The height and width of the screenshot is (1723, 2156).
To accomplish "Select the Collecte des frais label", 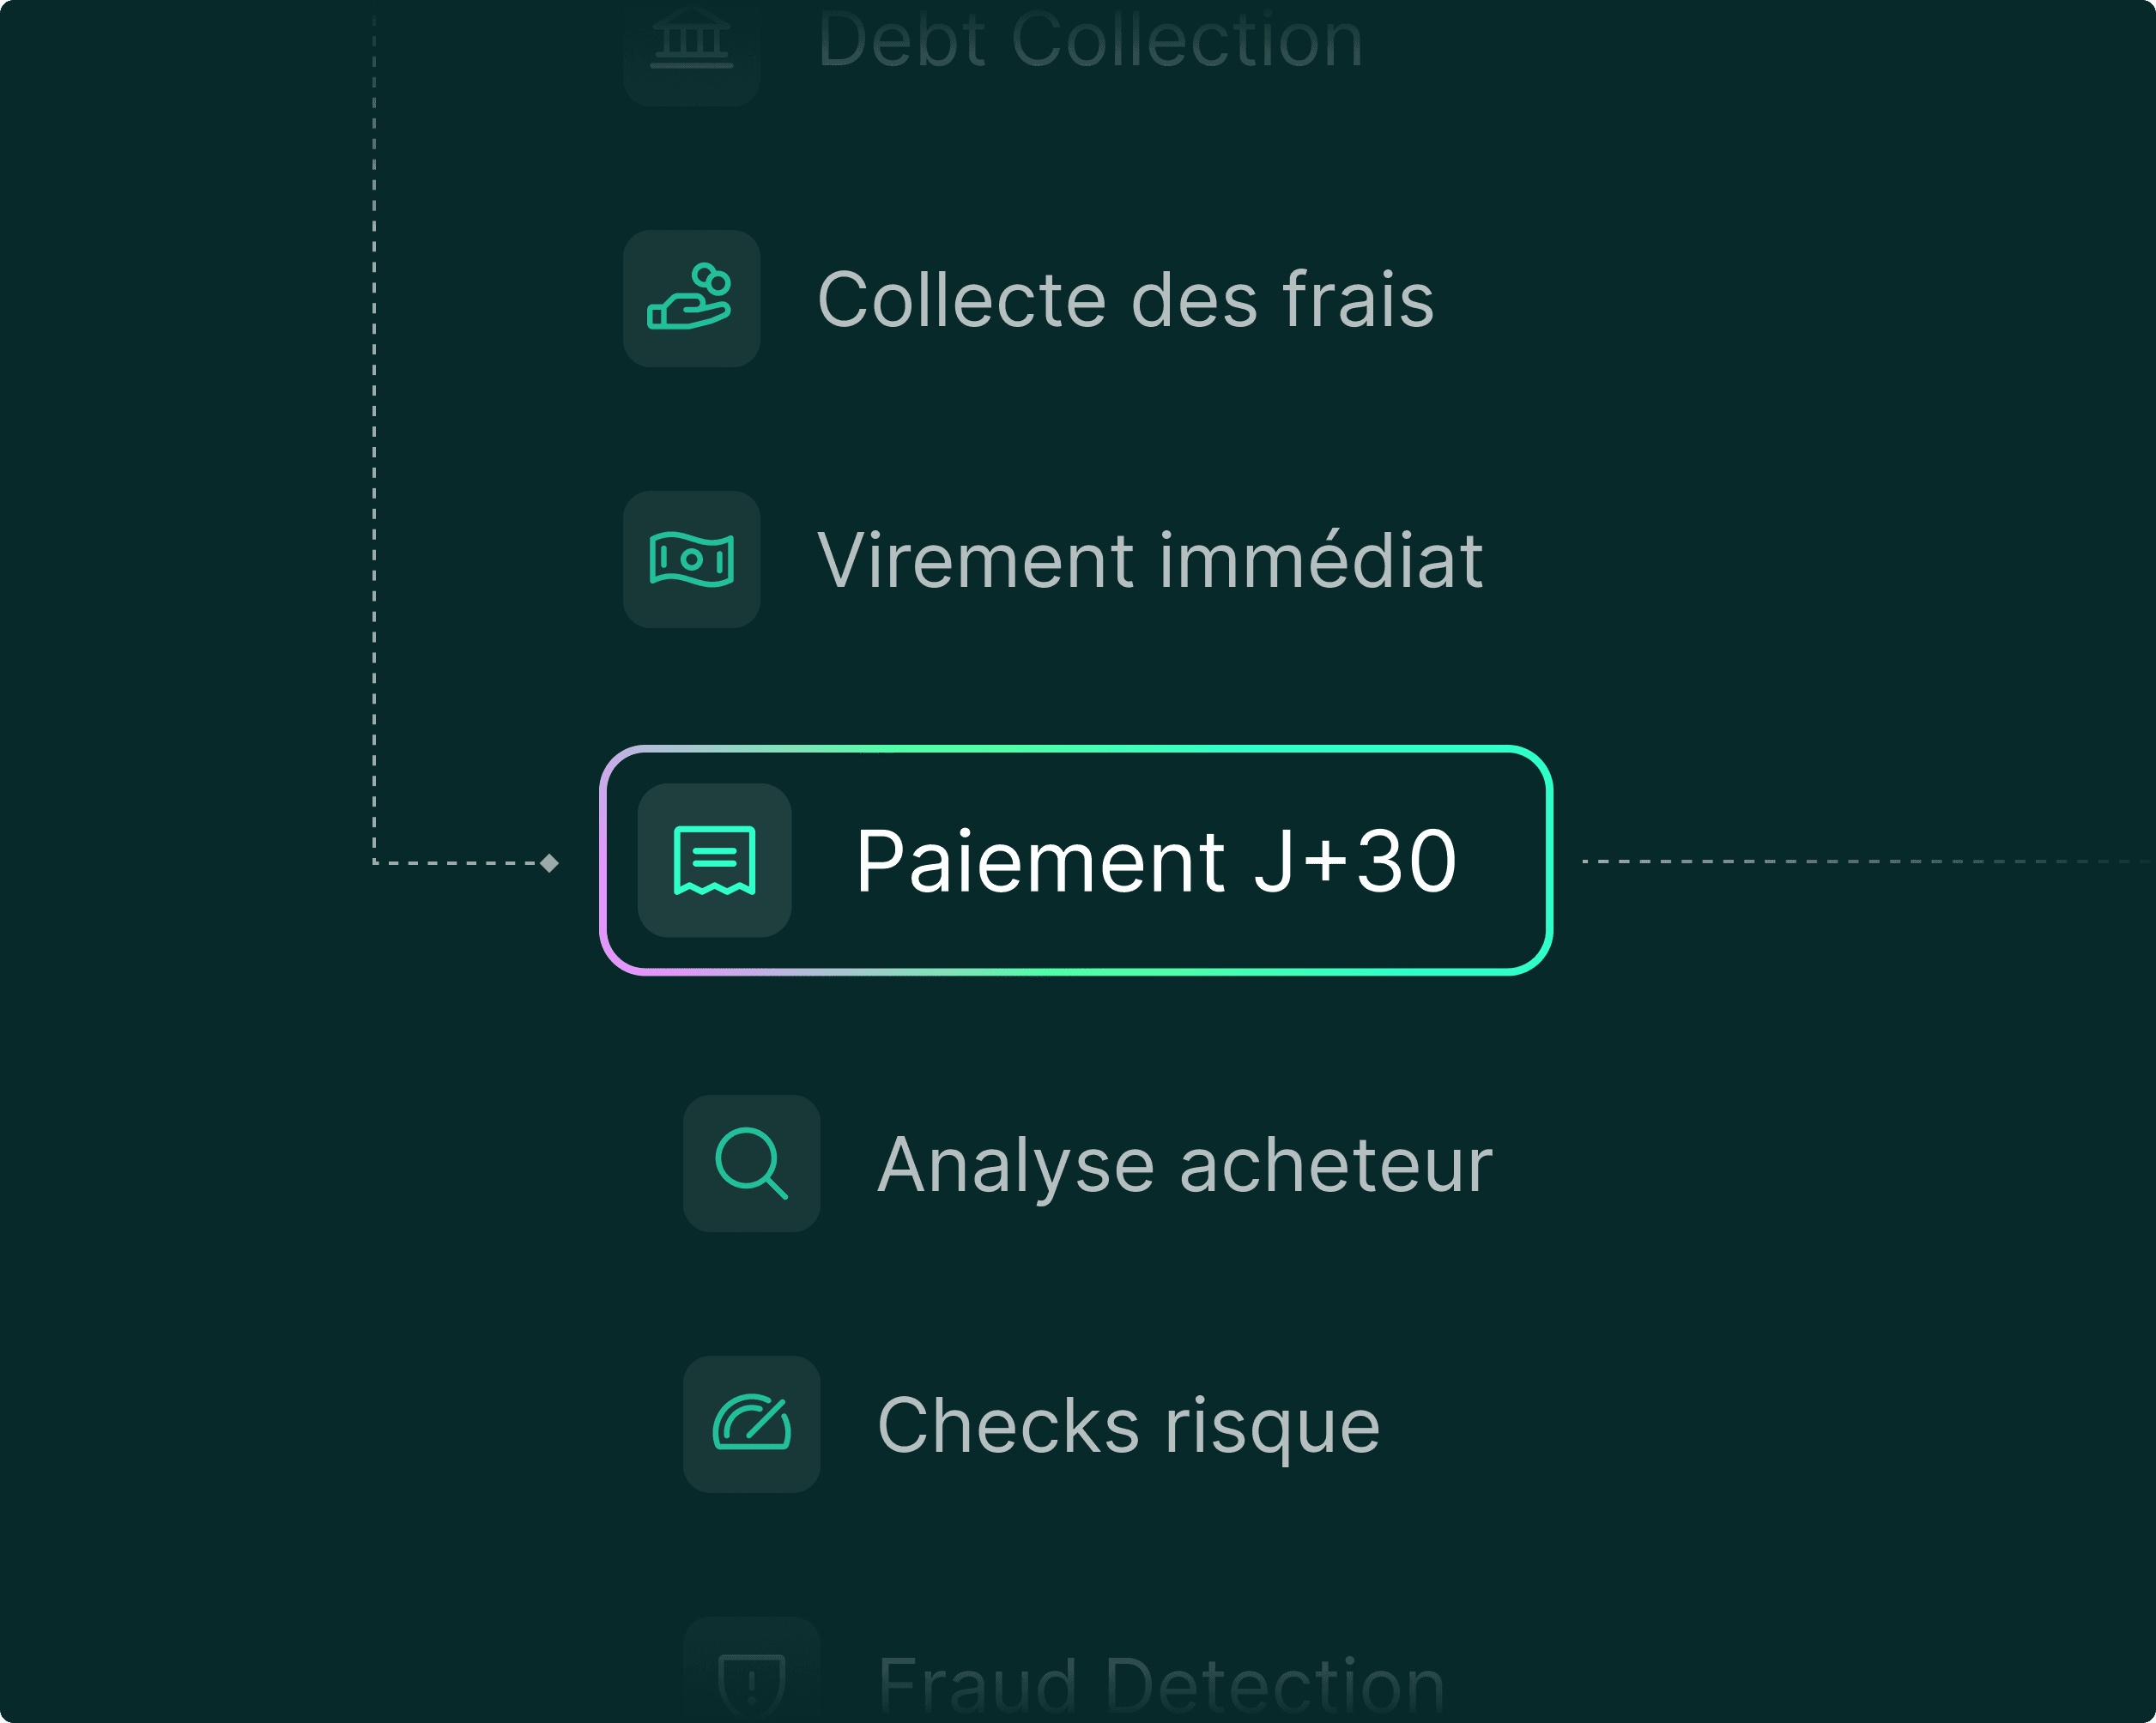I will pyautogui.click(x=1125, y=299).
